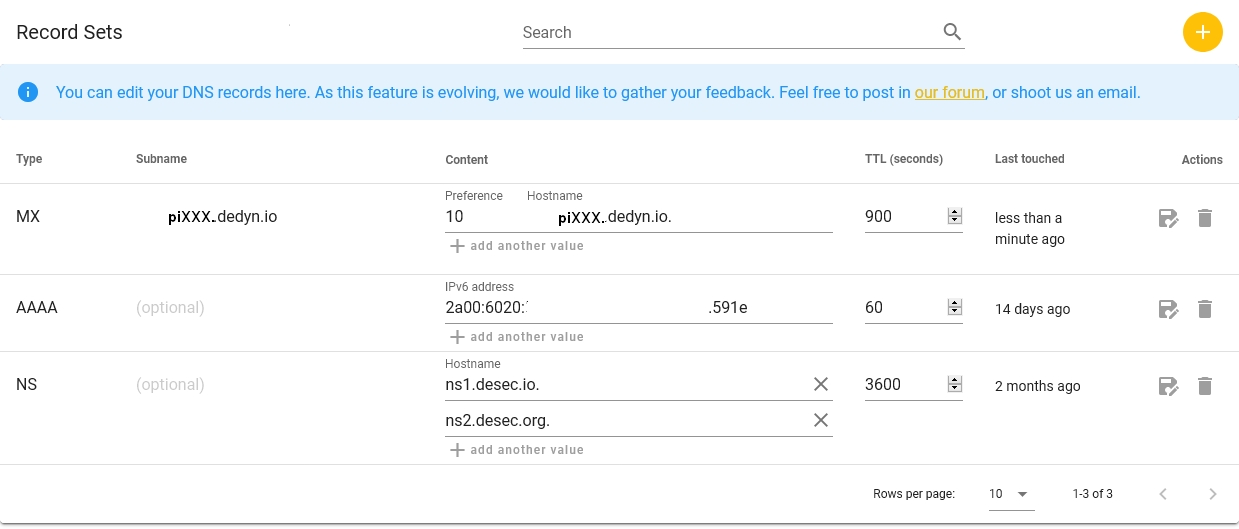
Task: Open the our forum link
Action: coord(949,92)
